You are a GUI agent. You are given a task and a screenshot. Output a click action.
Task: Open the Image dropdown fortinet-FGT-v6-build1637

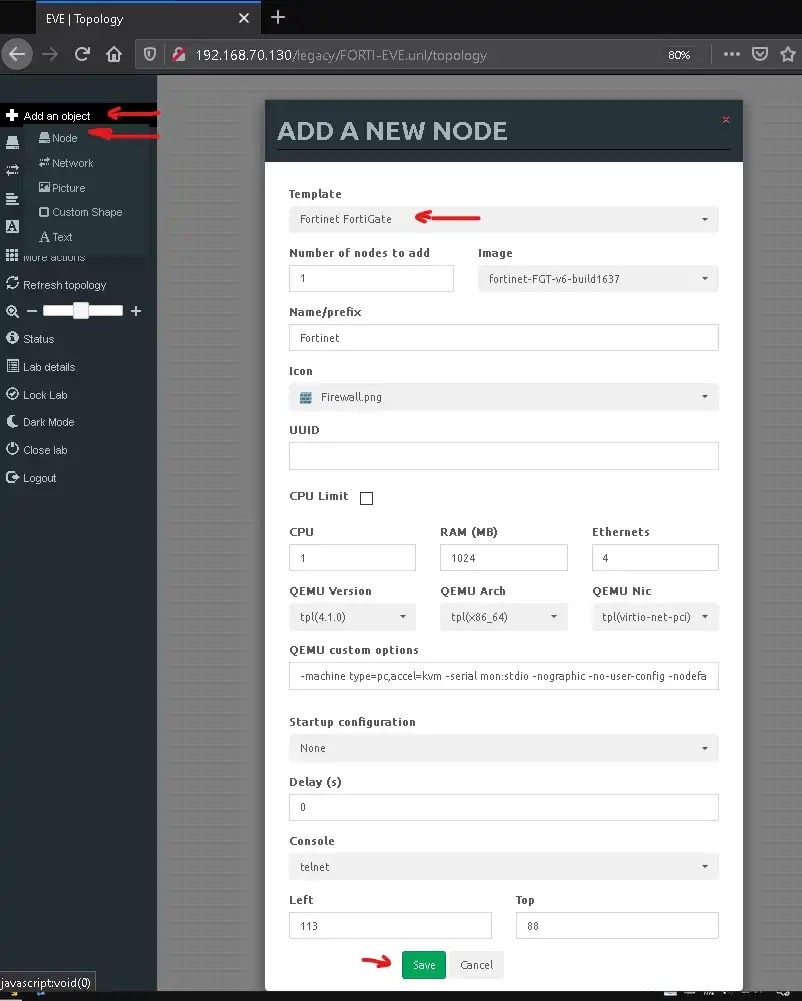coord(598,278)
